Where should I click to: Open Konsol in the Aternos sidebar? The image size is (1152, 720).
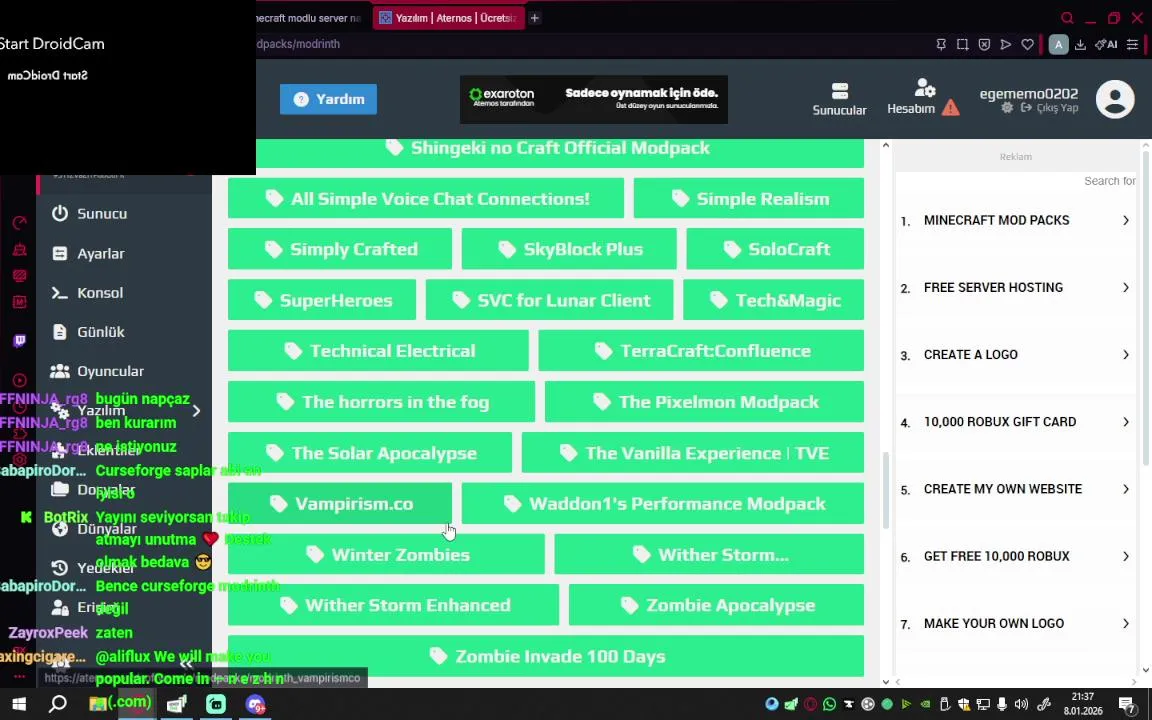point(87,292)
